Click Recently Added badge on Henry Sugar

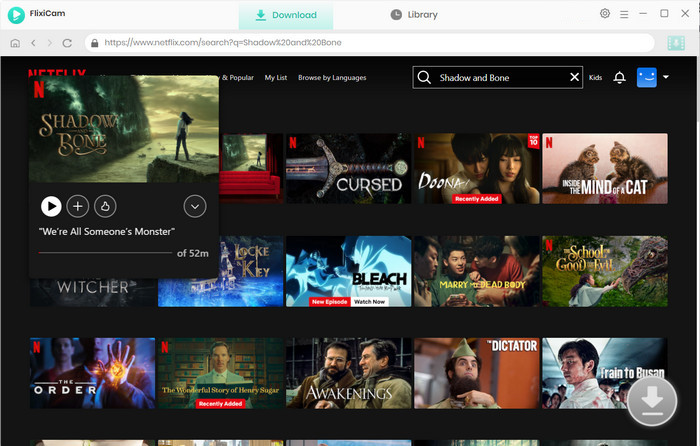[x=221, y=404]
